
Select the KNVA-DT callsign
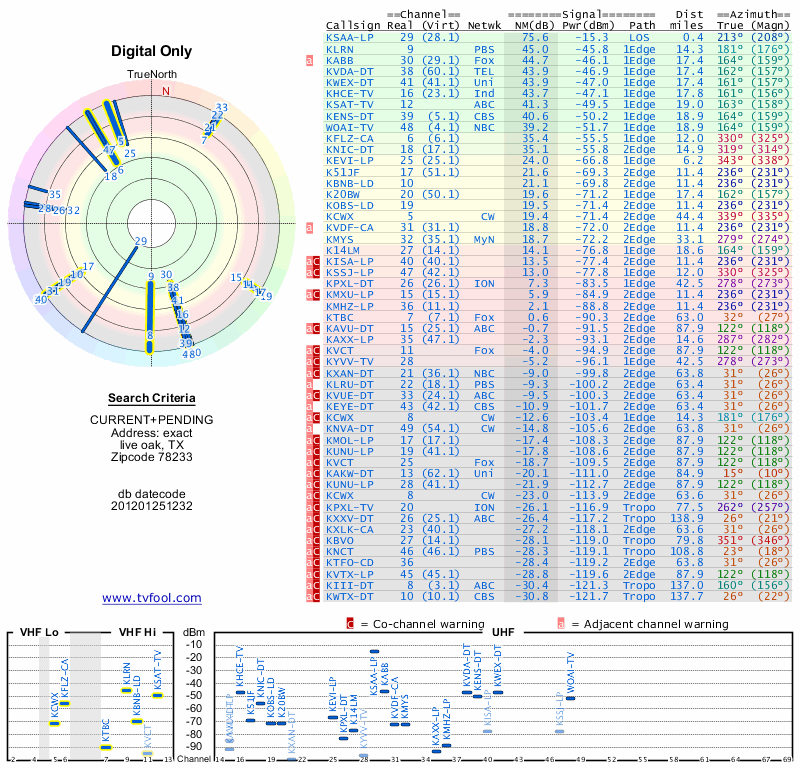(x=350, y=429)
